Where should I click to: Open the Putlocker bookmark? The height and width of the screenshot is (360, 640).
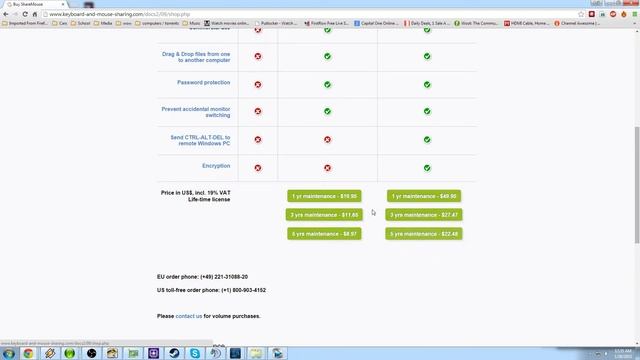(x=276, y=23)
